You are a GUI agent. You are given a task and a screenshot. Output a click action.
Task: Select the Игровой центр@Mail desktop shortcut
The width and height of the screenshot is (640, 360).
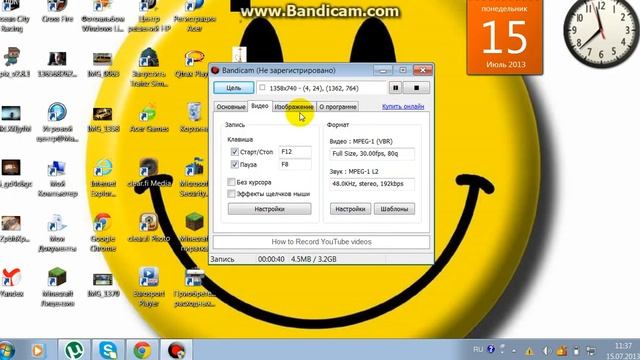pos(57,122)
